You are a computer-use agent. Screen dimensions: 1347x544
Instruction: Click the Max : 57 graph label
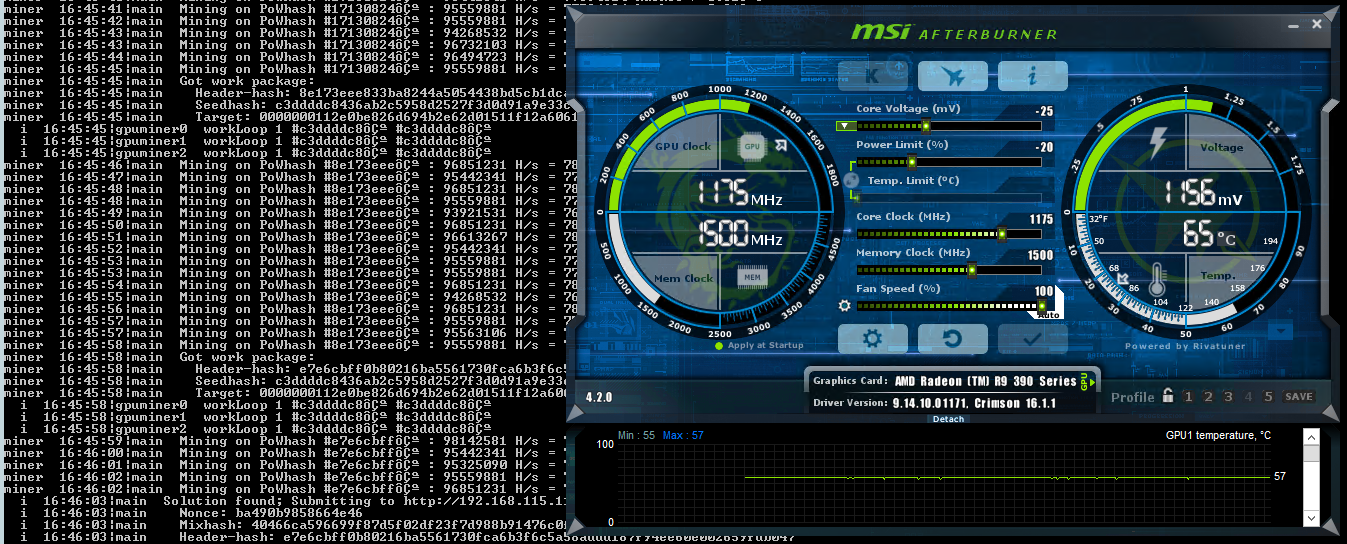pyautogui.click(x=685, y=435)
